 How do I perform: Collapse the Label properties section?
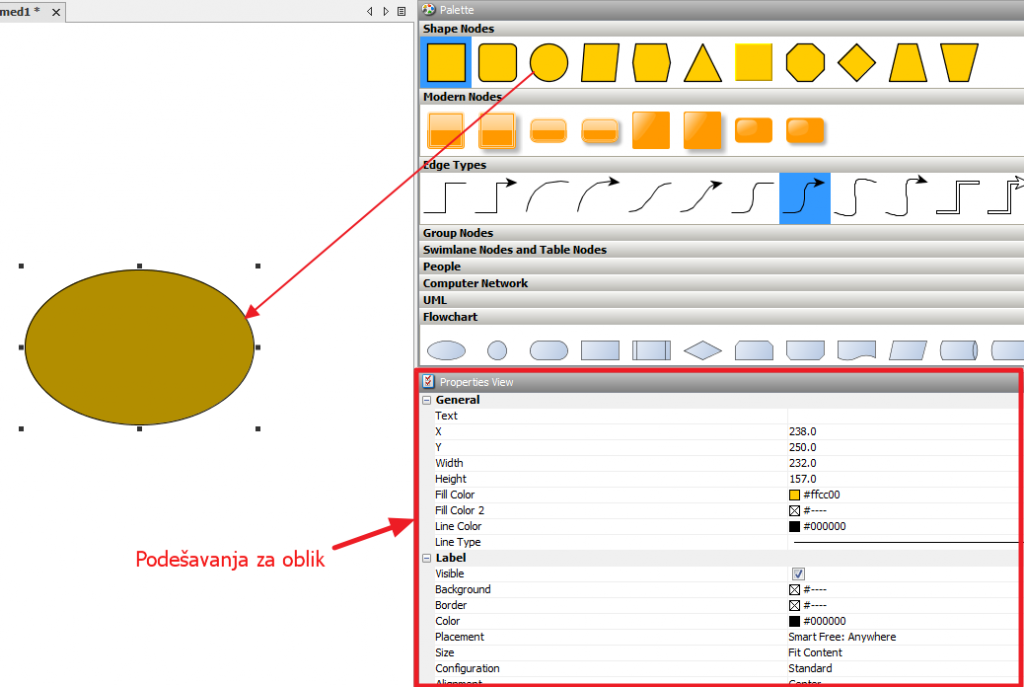point(426,558)
